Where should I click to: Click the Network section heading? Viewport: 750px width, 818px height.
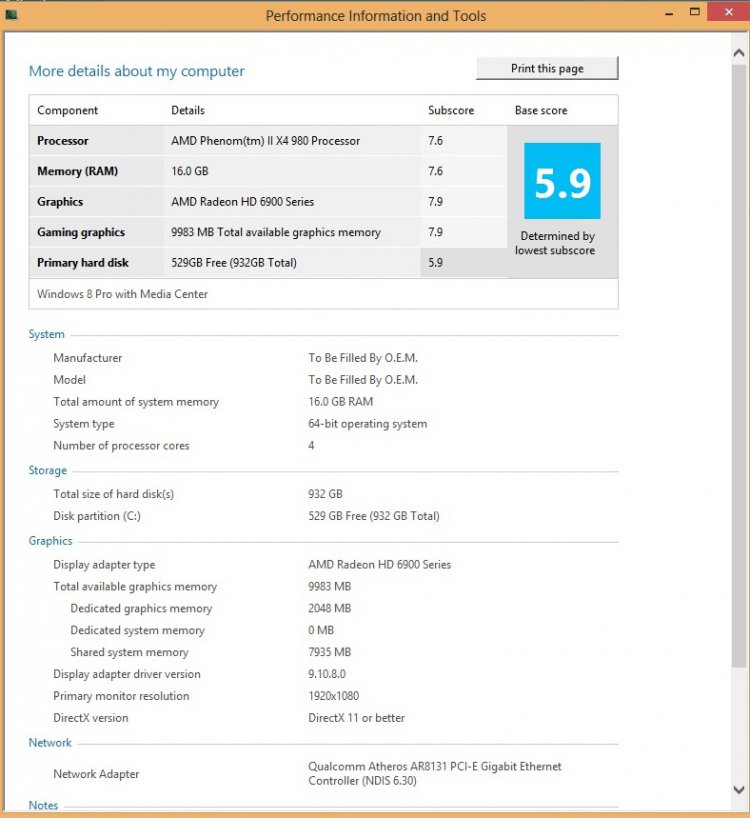click(50, 743)
